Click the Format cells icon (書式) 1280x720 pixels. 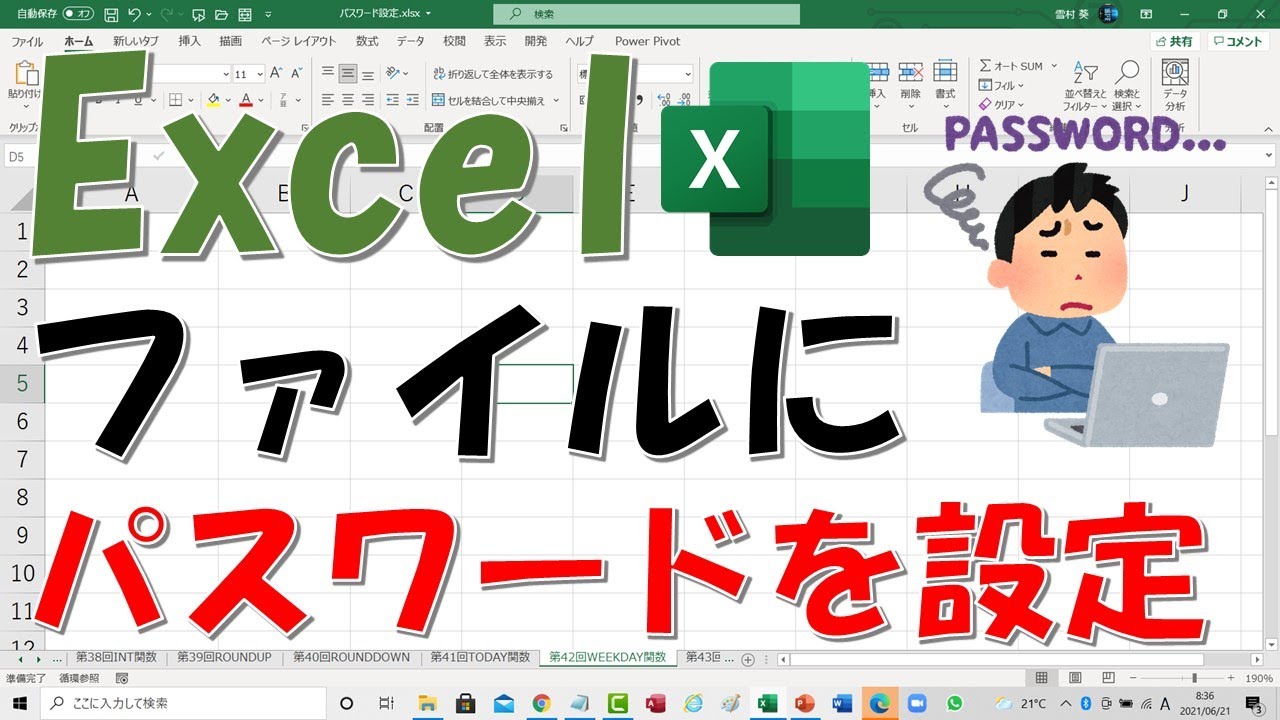pos(945,81)
